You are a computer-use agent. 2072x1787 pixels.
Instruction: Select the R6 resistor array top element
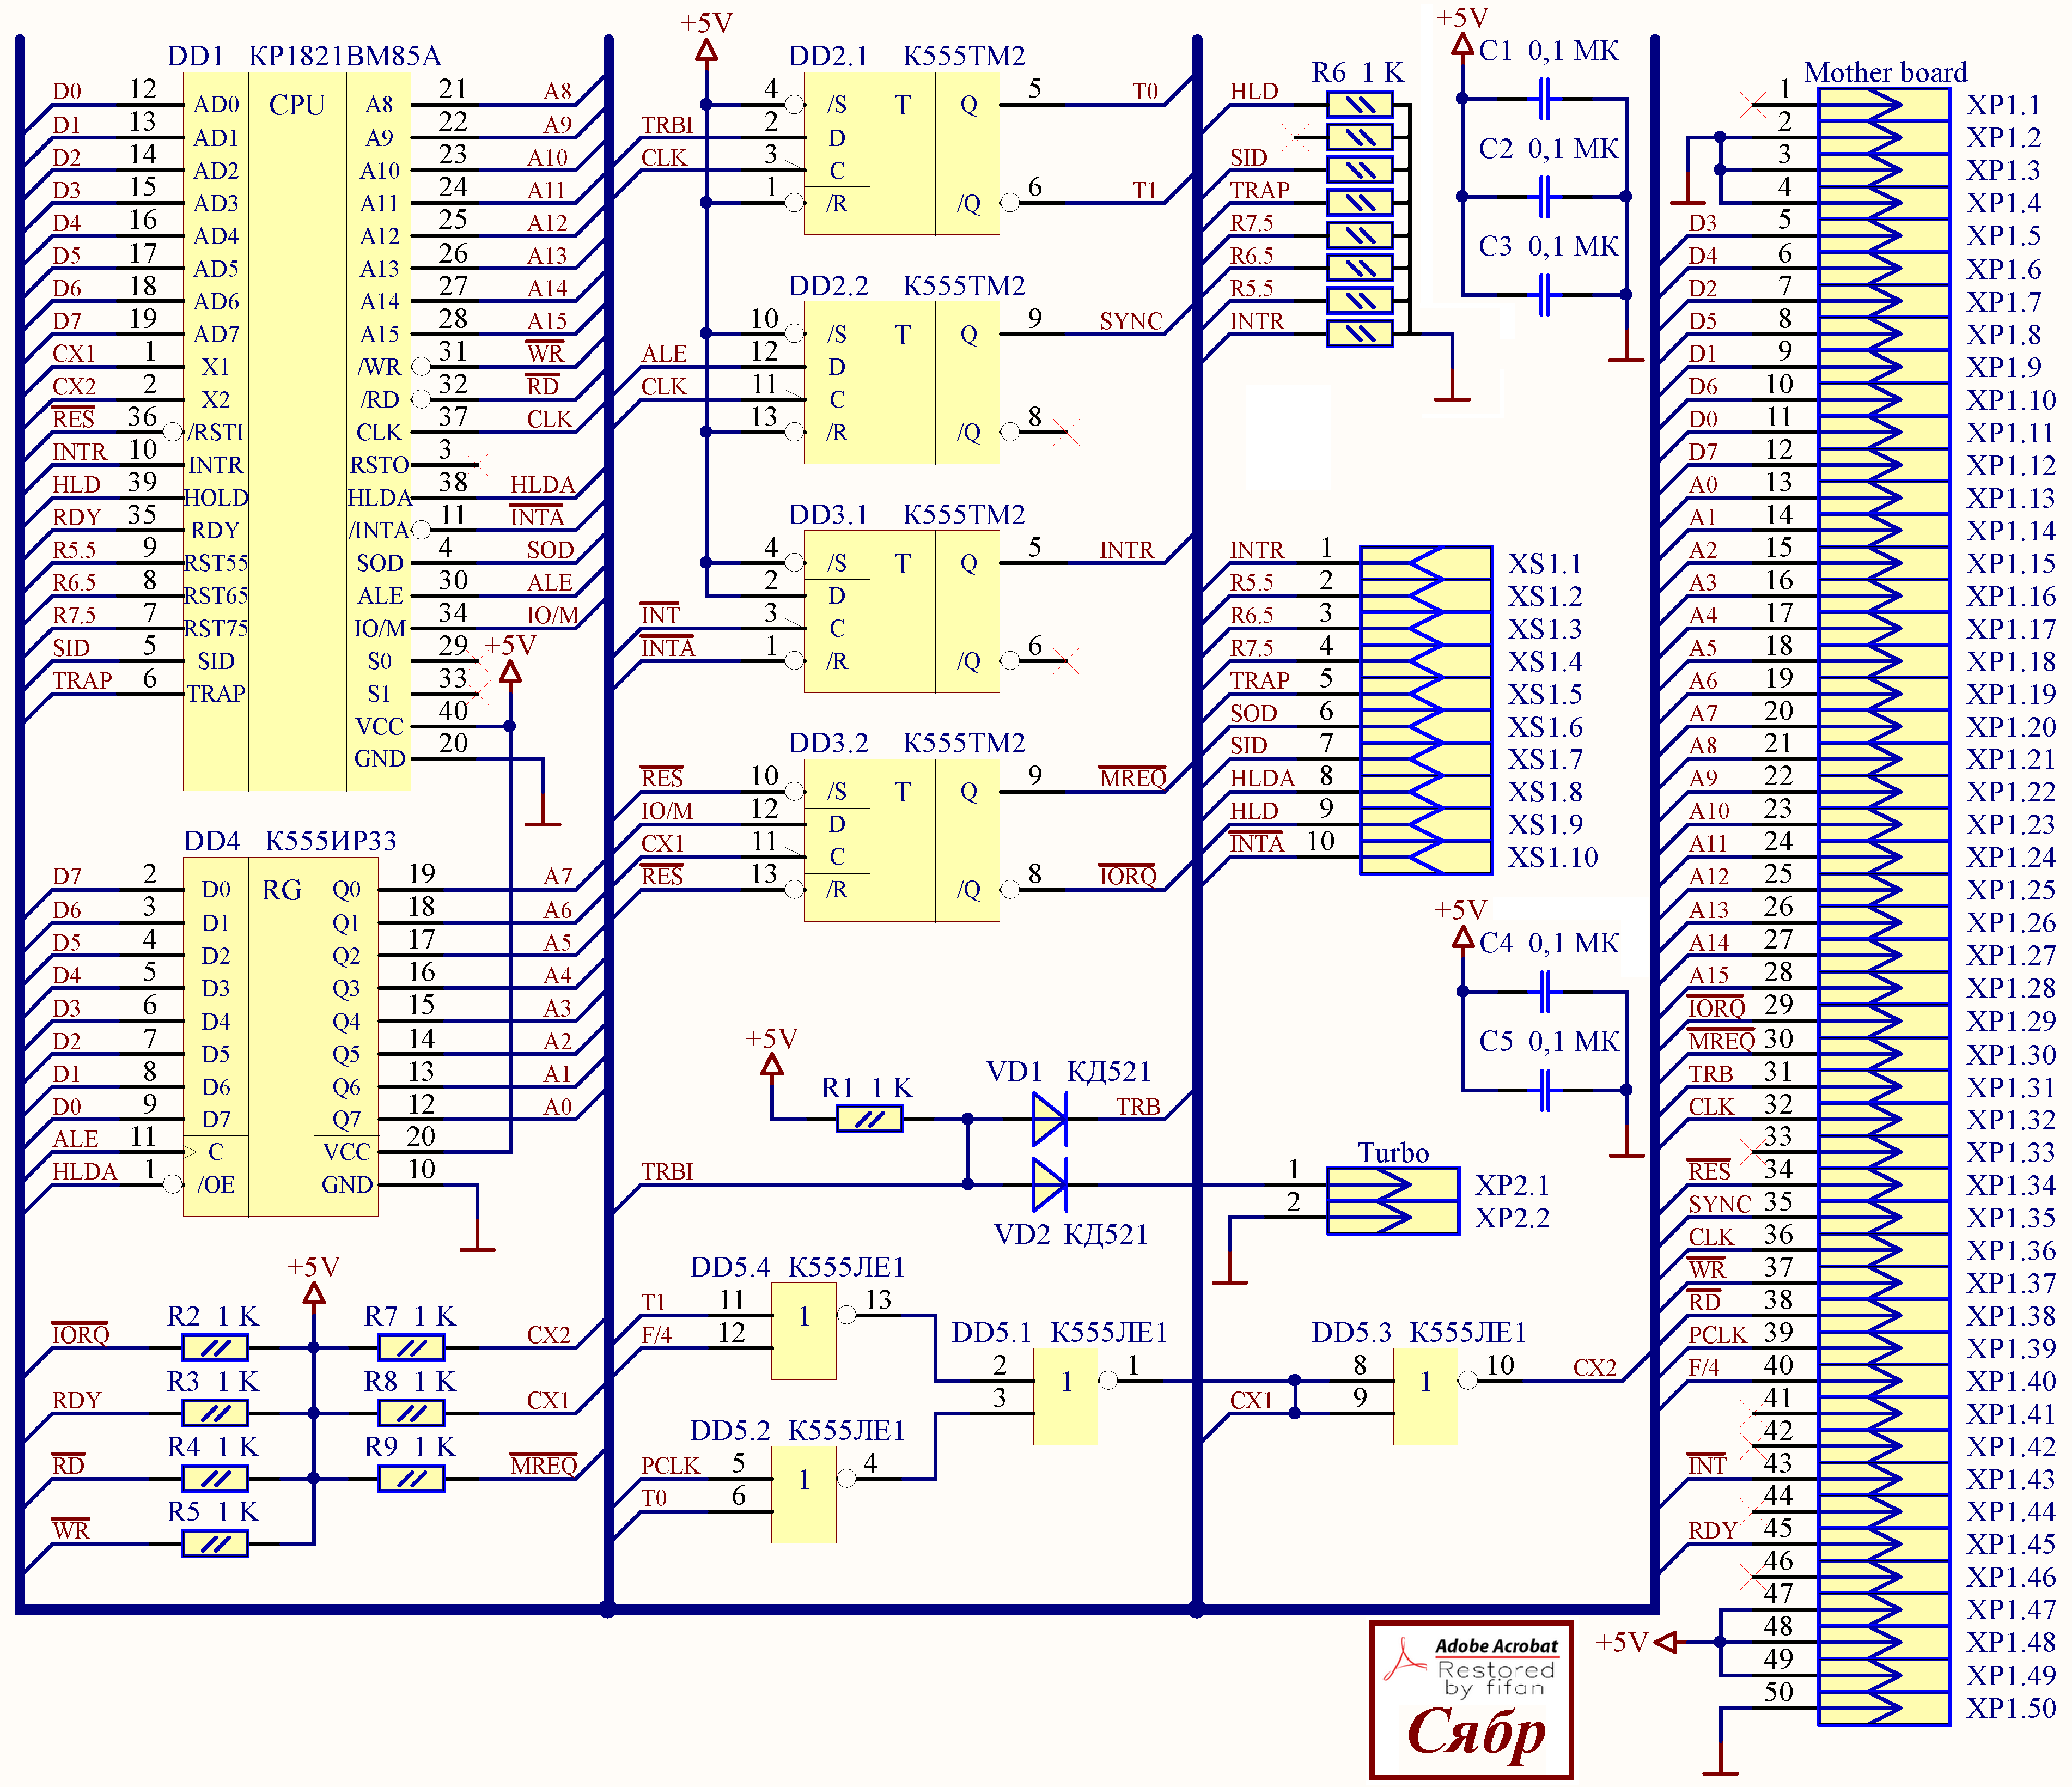[1359, 104]
